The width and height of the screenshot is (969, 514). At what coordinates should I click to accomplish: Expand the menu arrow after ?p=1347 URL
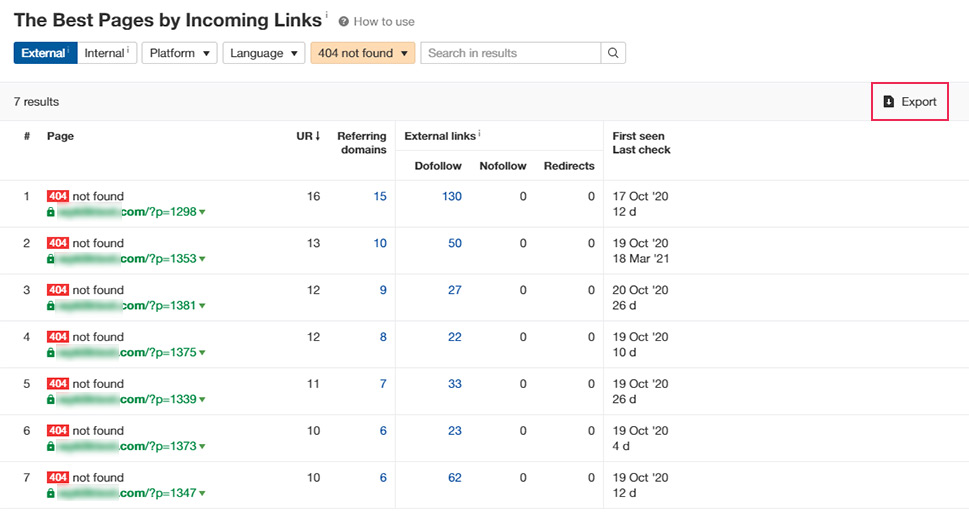pyautogui.click(x=203, y=494)
